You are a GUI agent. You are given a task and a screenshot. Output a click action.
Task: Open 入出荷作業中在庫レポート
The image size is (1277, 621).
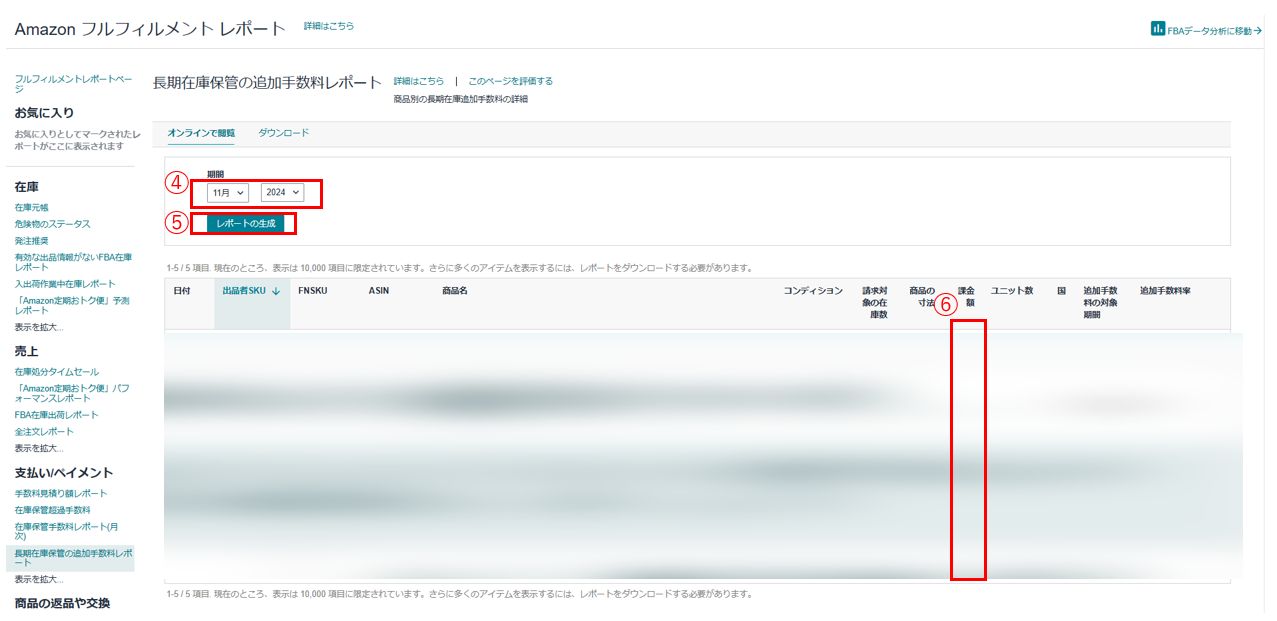[x=65, y=284]
